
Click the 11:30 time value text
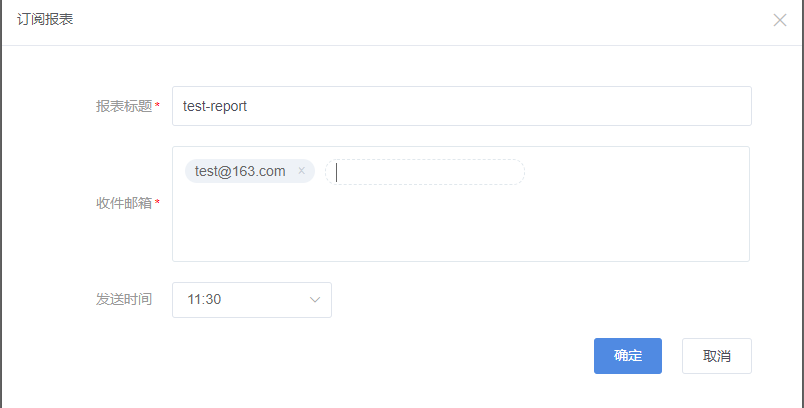(204, 300)
